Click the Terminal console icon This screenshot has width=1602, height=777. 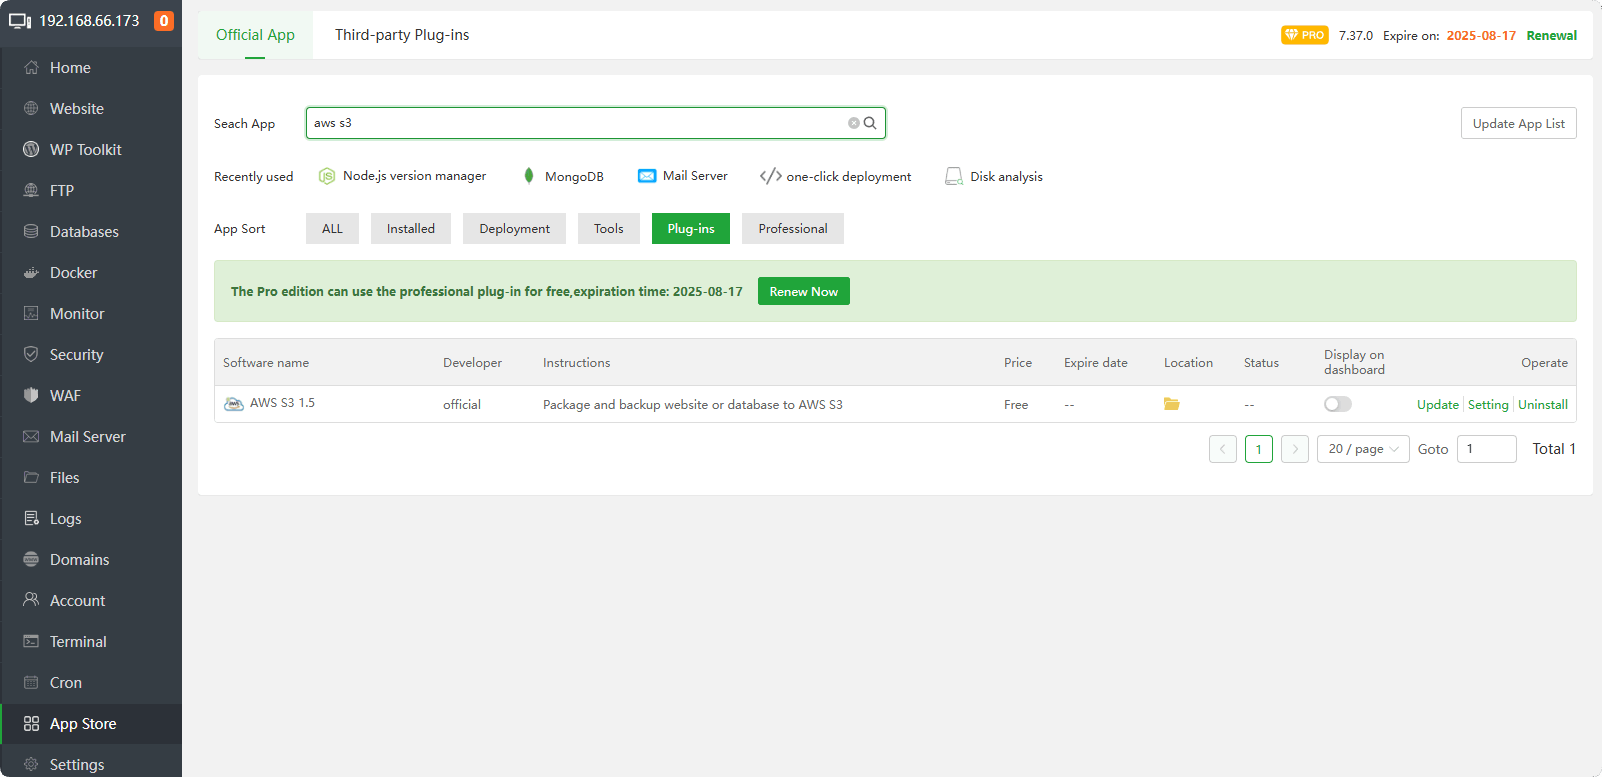(x=31, y=642)
